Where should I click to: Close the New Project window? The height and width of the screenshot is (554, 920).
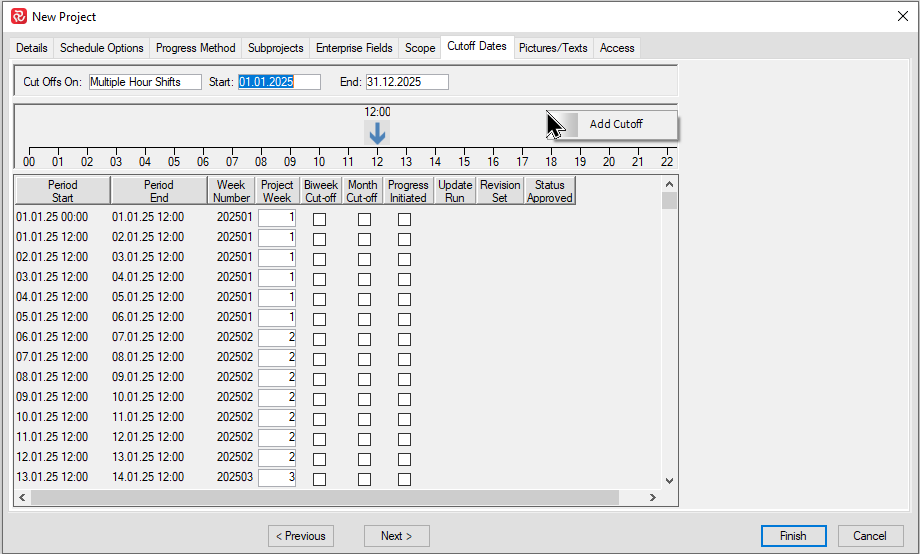903,16
